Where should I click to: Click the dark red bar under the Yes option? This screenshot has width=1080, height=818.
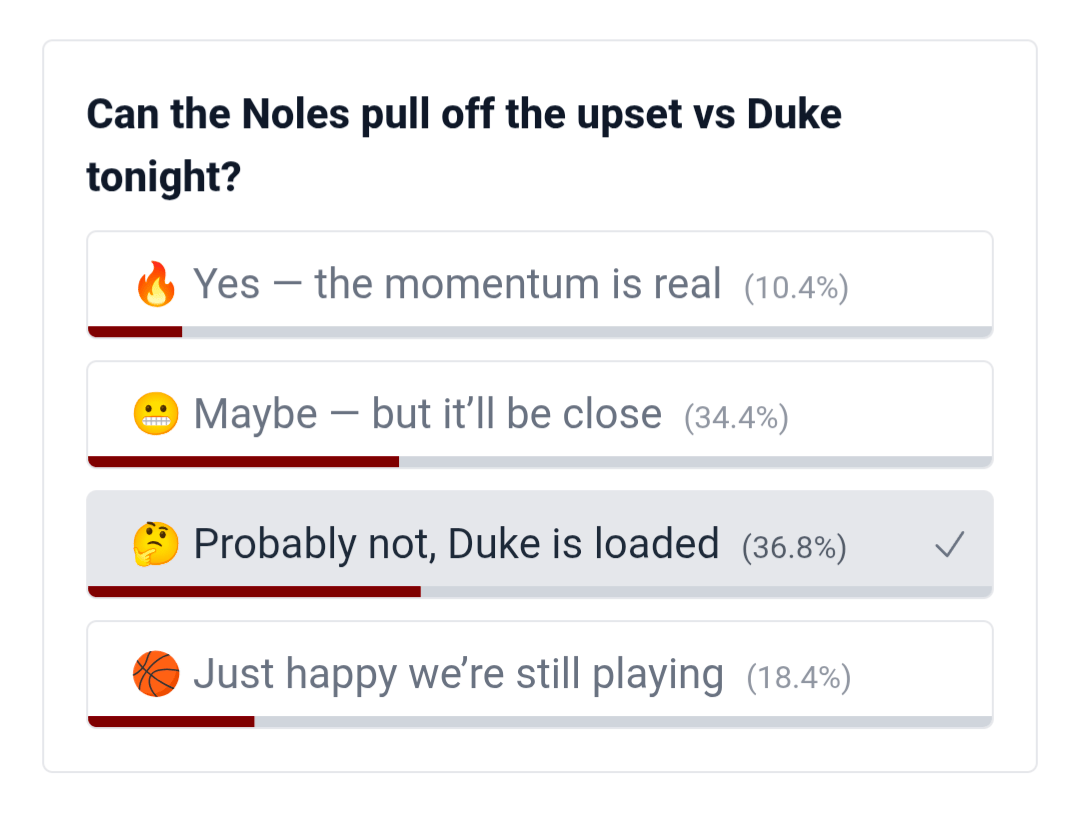coord(135,331)
